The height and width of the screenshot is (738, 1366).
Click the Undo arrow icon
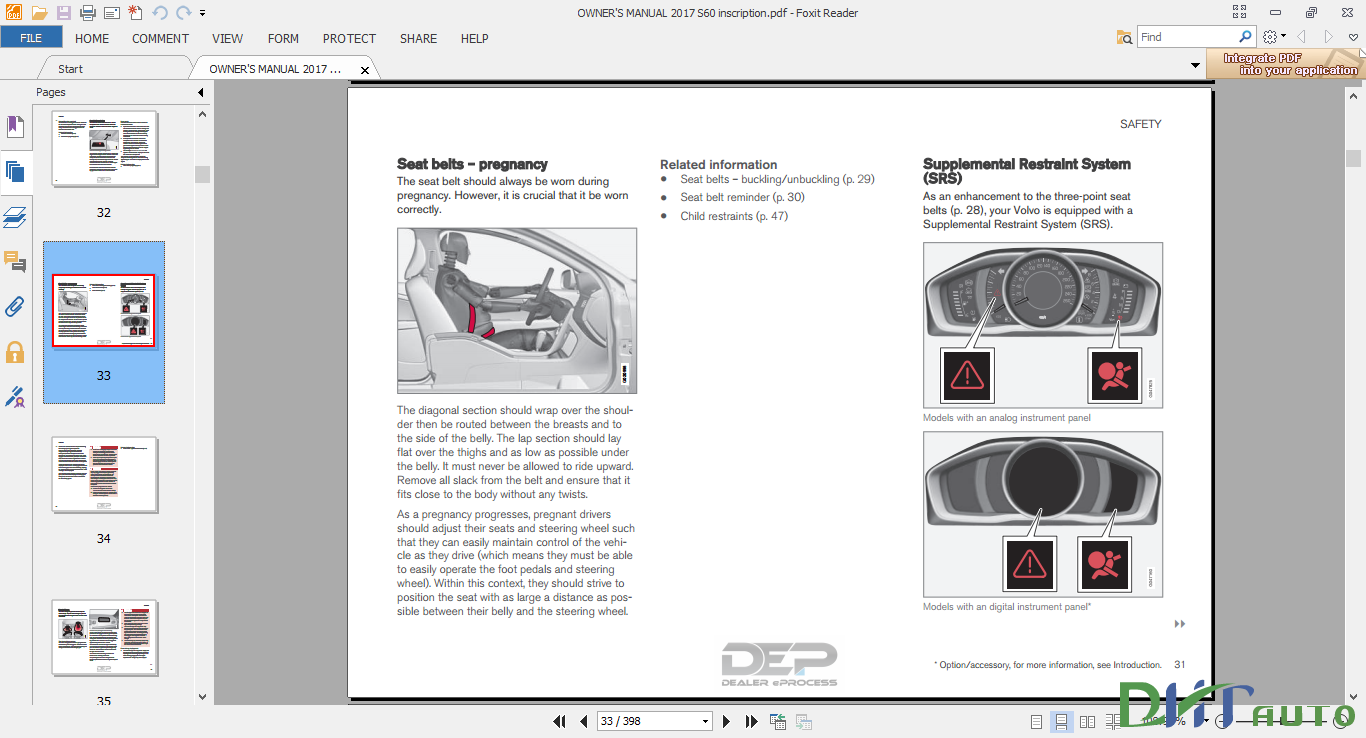[158, 12]
